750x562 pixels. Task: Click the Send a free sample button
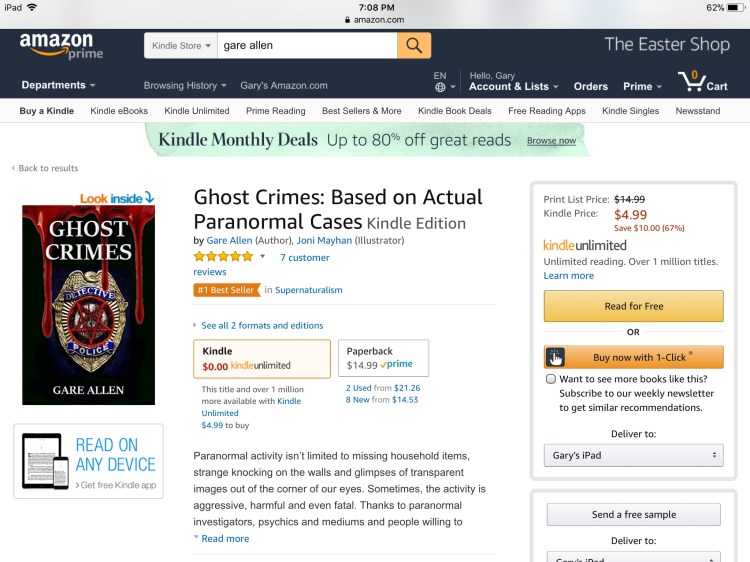(633, 514)
